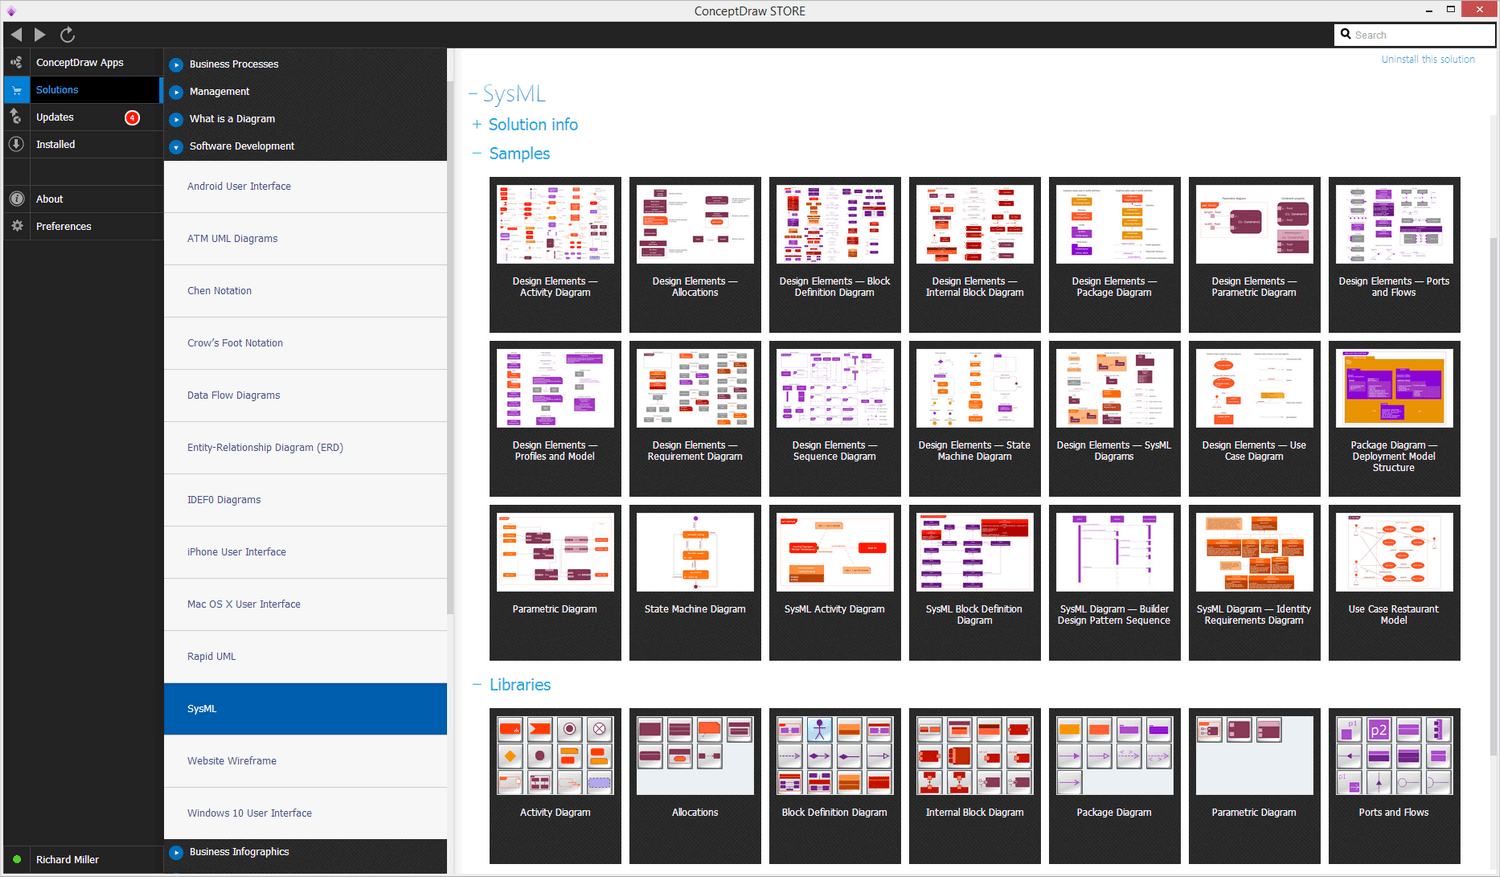Select Solutions in the sidebar
The width and height of the screenshot is (1500, 877).
click(57, 90)
